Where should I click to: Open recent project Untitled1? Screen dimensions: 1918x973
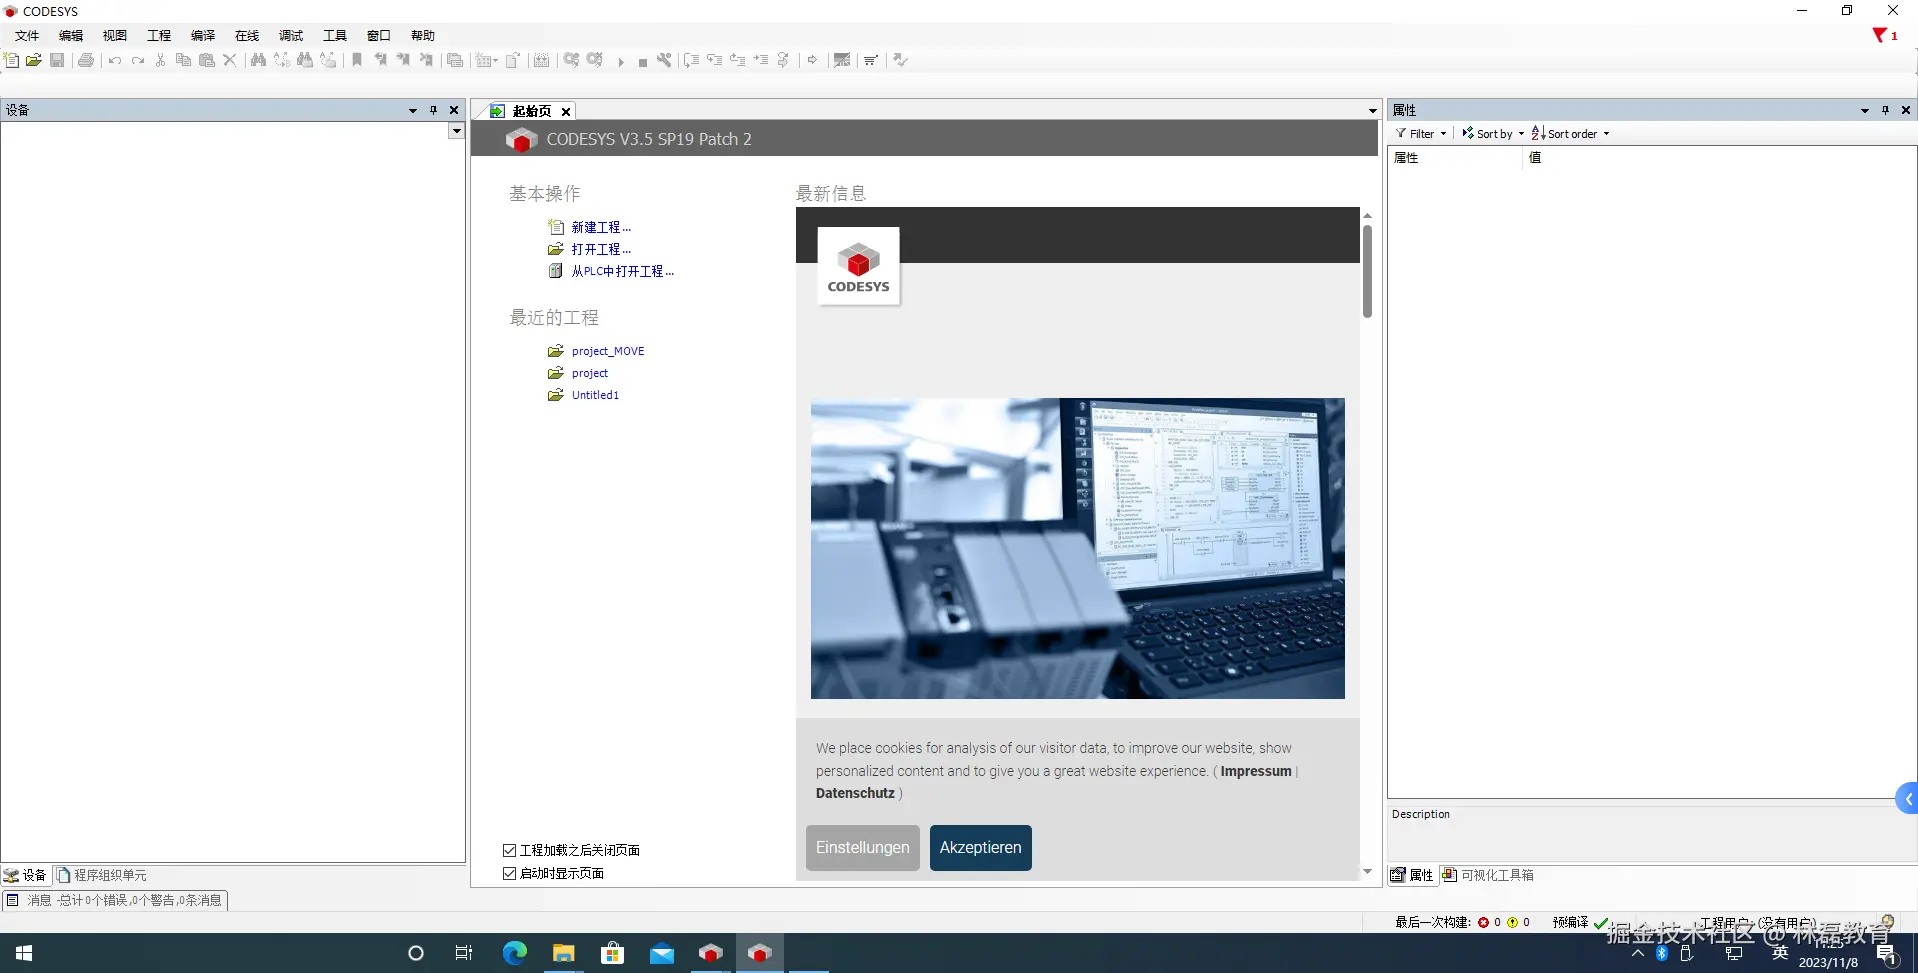[595, 395]
